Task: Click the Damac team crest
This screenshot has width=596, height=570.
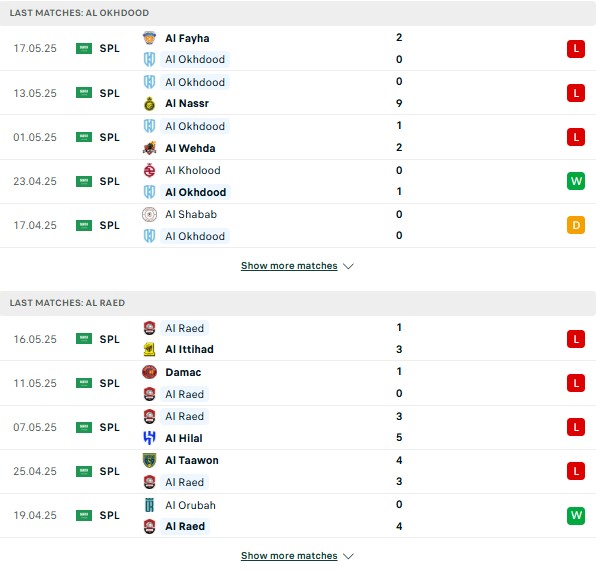Action: [149, 372]
